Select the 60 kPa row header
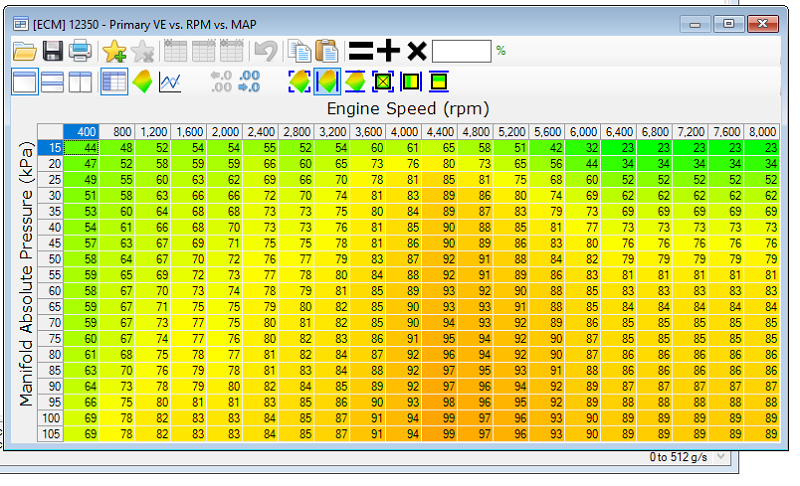The image size is (800, 486). [x=51, y=291]
